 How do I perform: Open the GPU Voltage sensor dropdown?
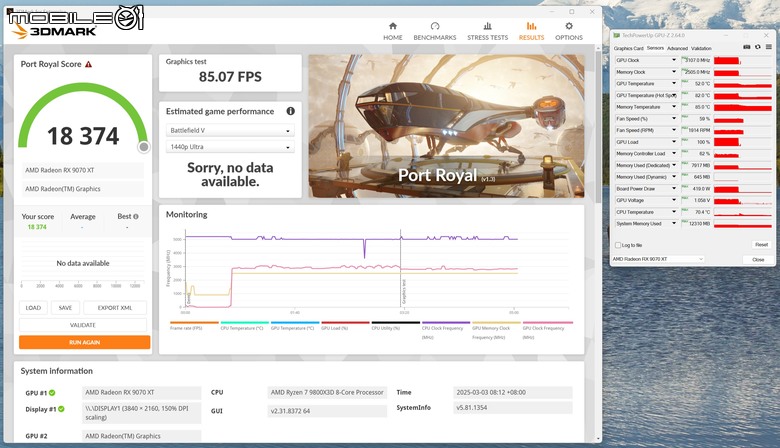pos(674,200)
